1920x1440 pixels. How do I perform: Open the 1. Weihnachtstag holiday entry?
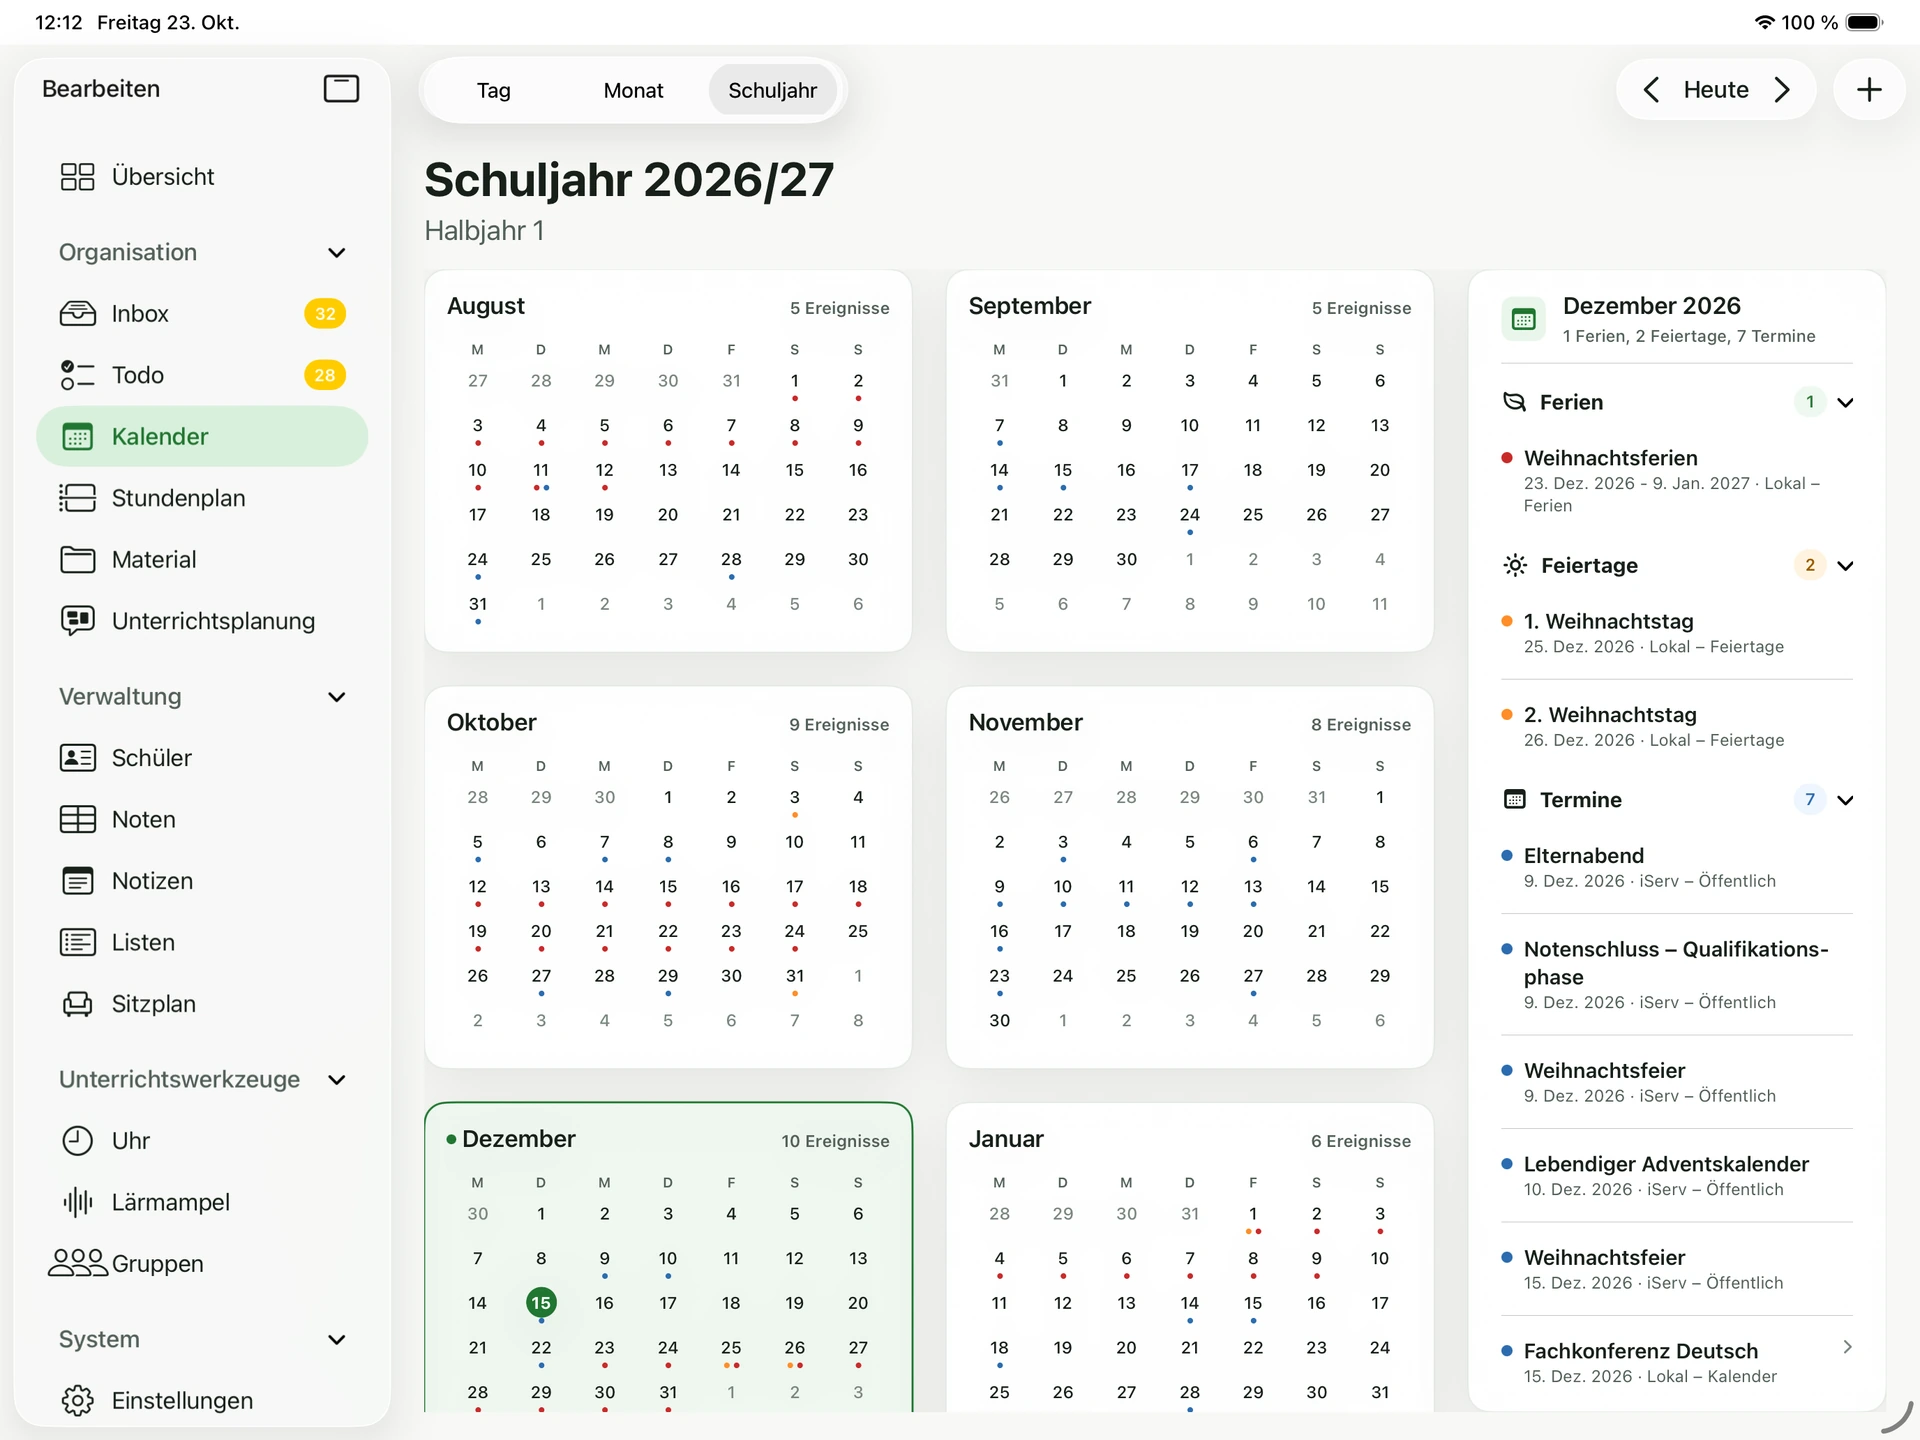[x=1677, y=633]
